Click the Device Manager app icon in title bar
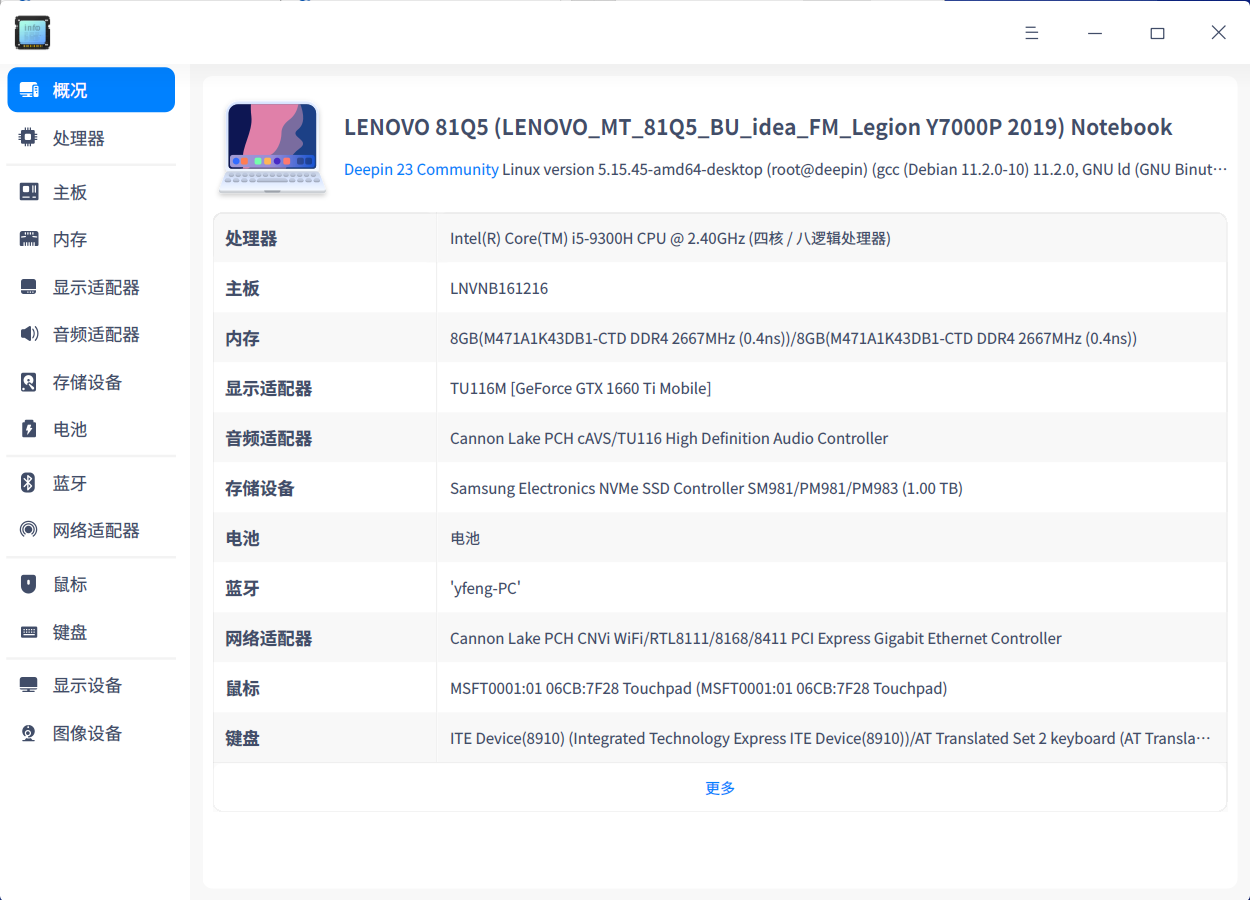 tap(32, 32)
